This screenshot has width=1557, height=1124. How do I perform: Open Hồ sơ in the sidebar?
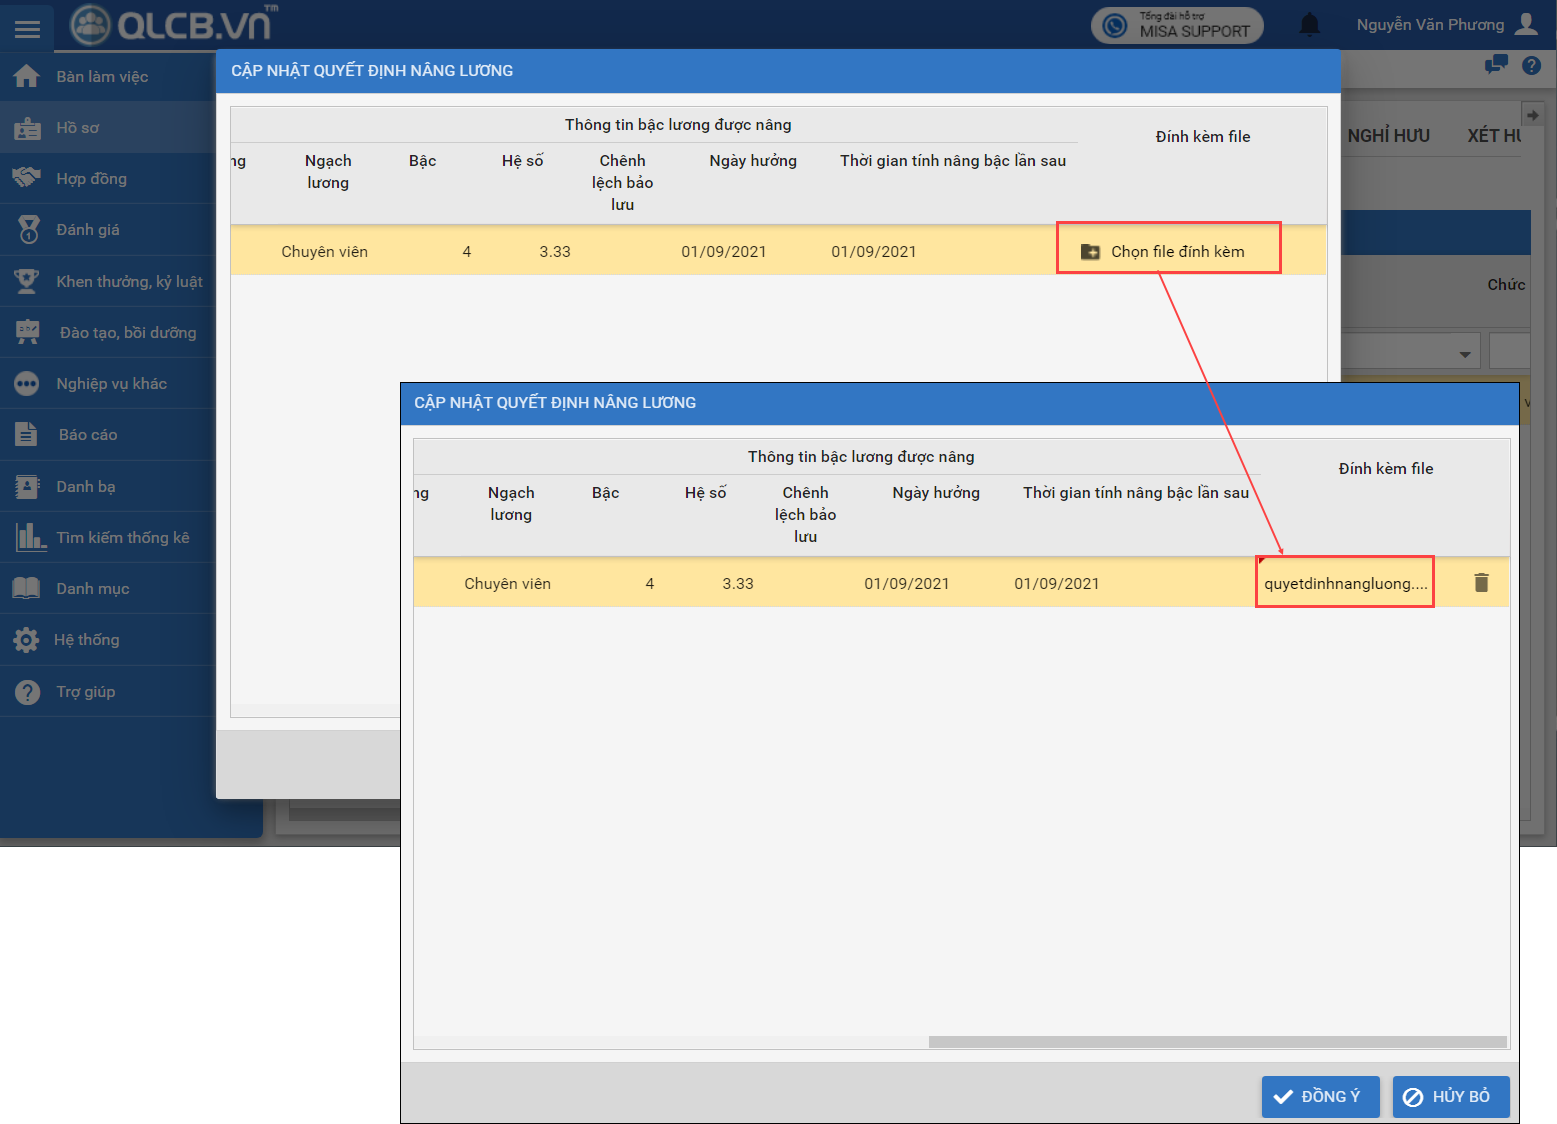pyautogui.click(x=78, y=128)
